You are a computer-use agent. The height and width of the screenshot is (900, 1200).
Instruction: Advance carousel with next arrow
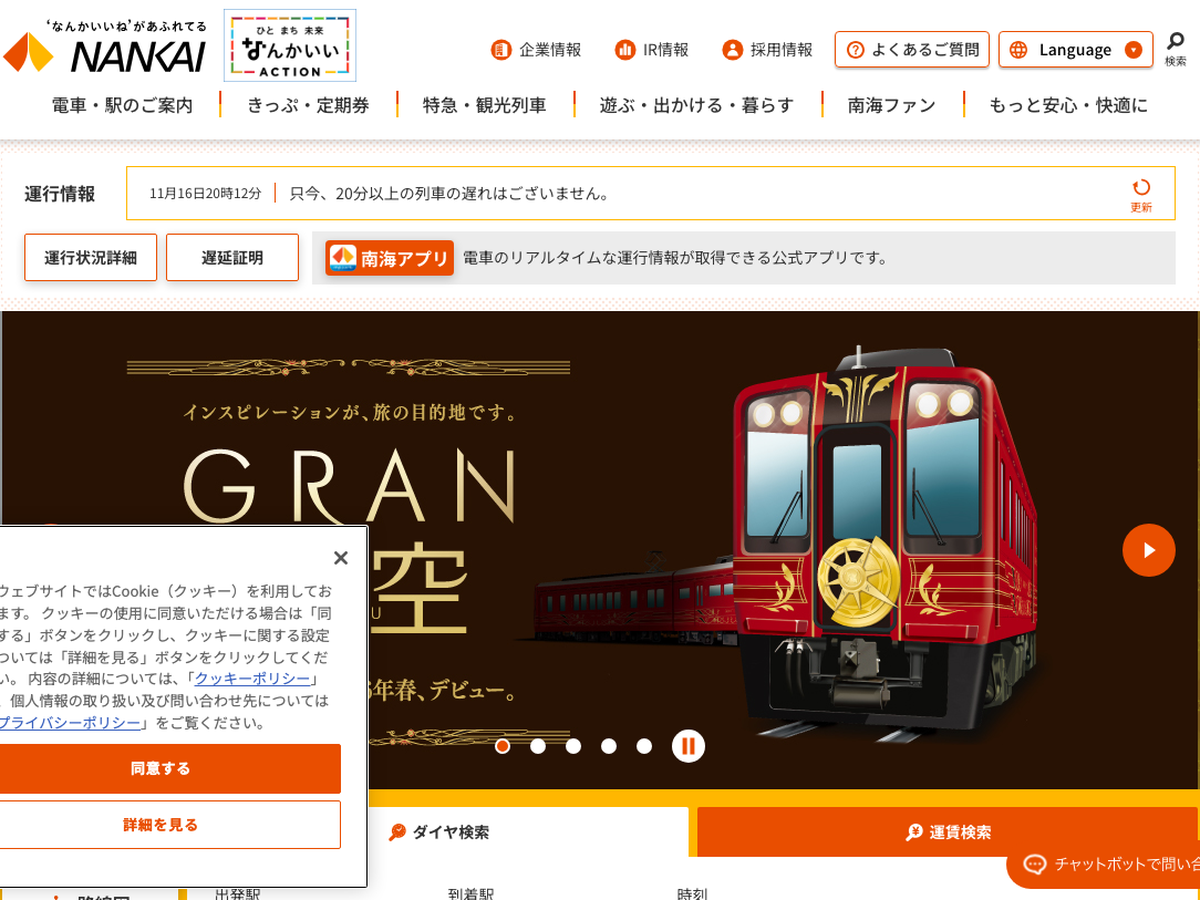click(1149, 550)
